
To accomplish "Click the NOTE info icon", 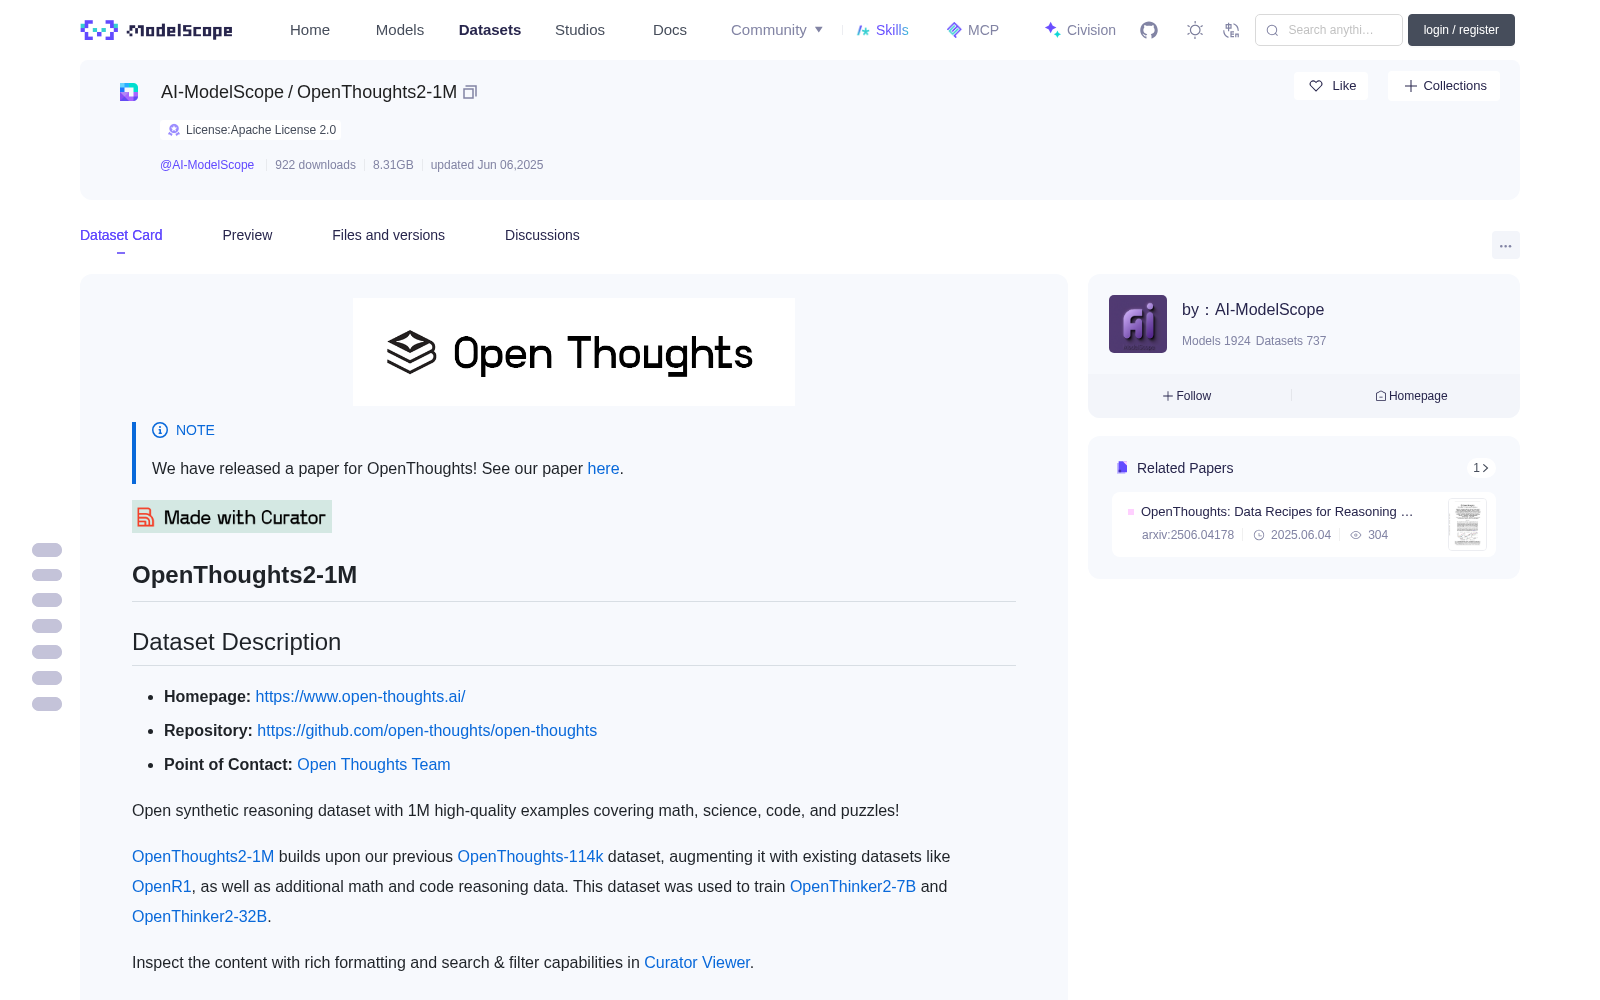I will point(160,430).
